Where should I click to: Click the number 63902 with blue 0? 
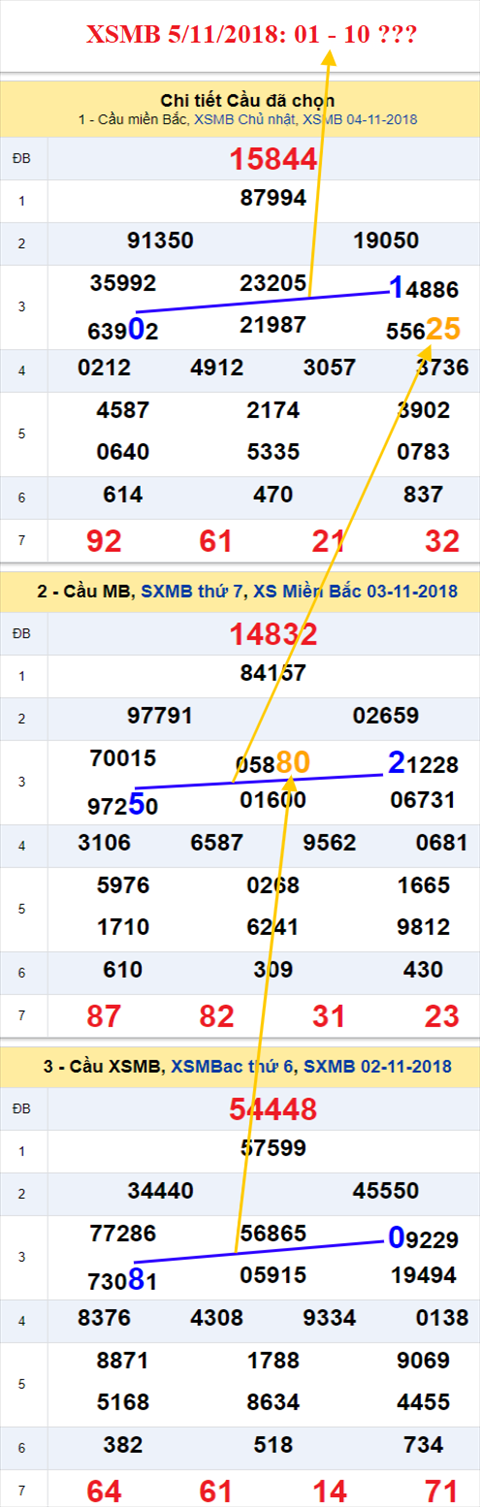[x=123, y=330]
